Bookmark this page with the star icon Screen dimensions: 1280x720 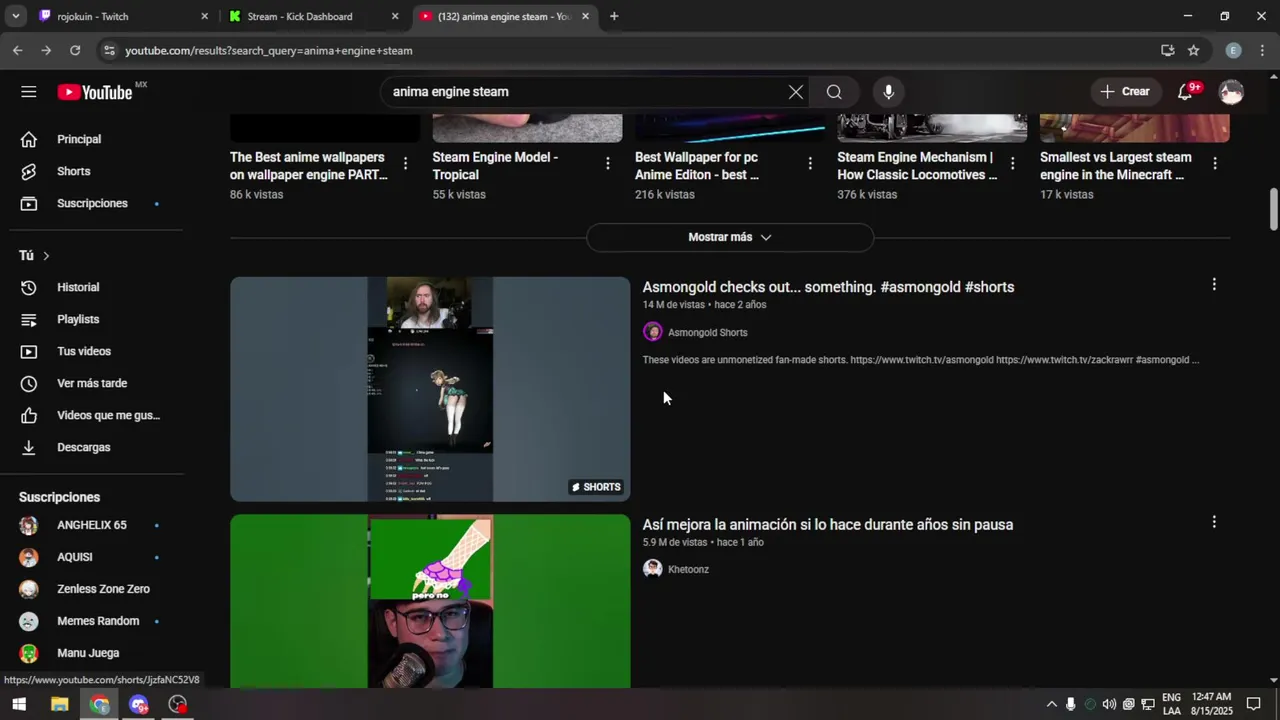click(x=1193, y=50)
